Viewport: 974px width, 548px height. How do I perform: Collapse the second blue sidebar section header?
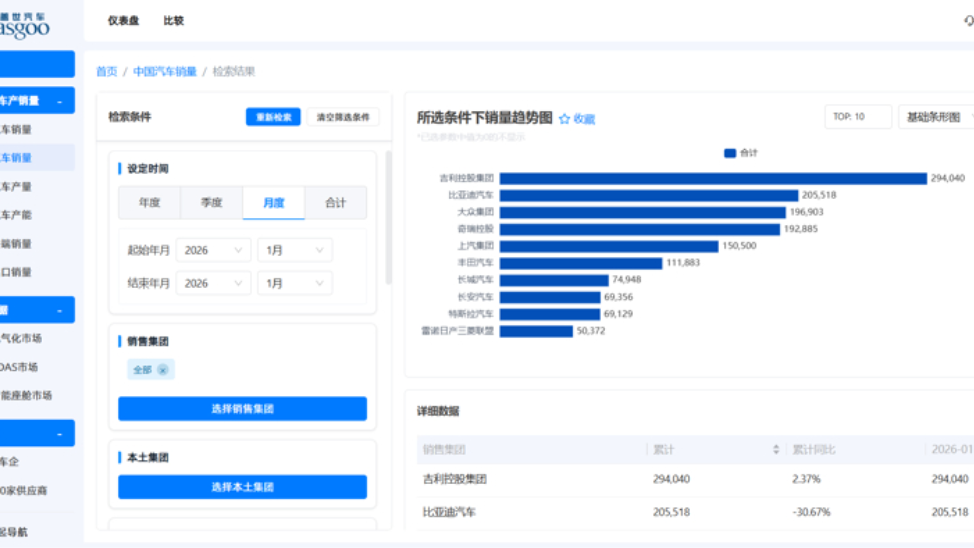click(60, 310)
